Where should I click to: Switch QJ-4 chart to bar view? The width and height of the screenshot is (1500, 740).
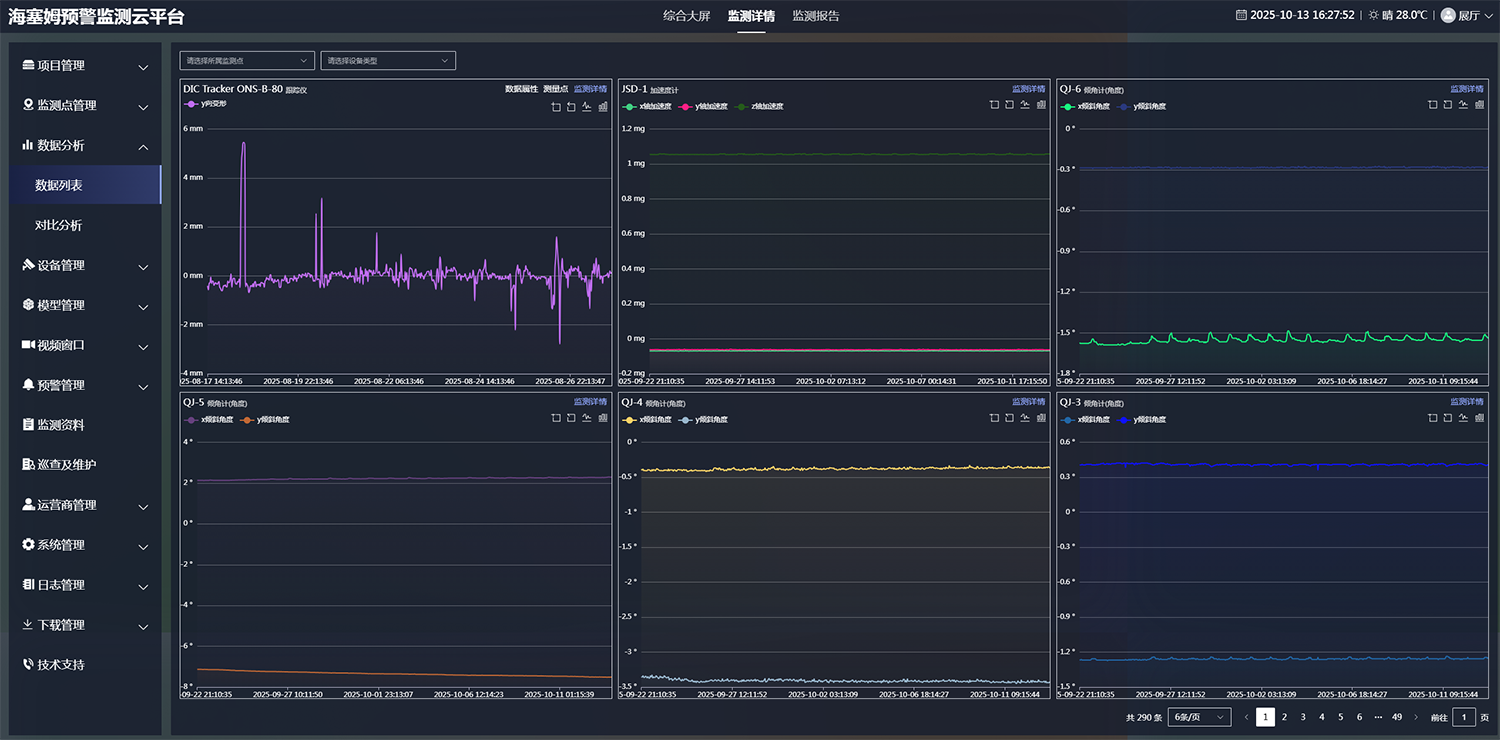(x=1041, y=418)
